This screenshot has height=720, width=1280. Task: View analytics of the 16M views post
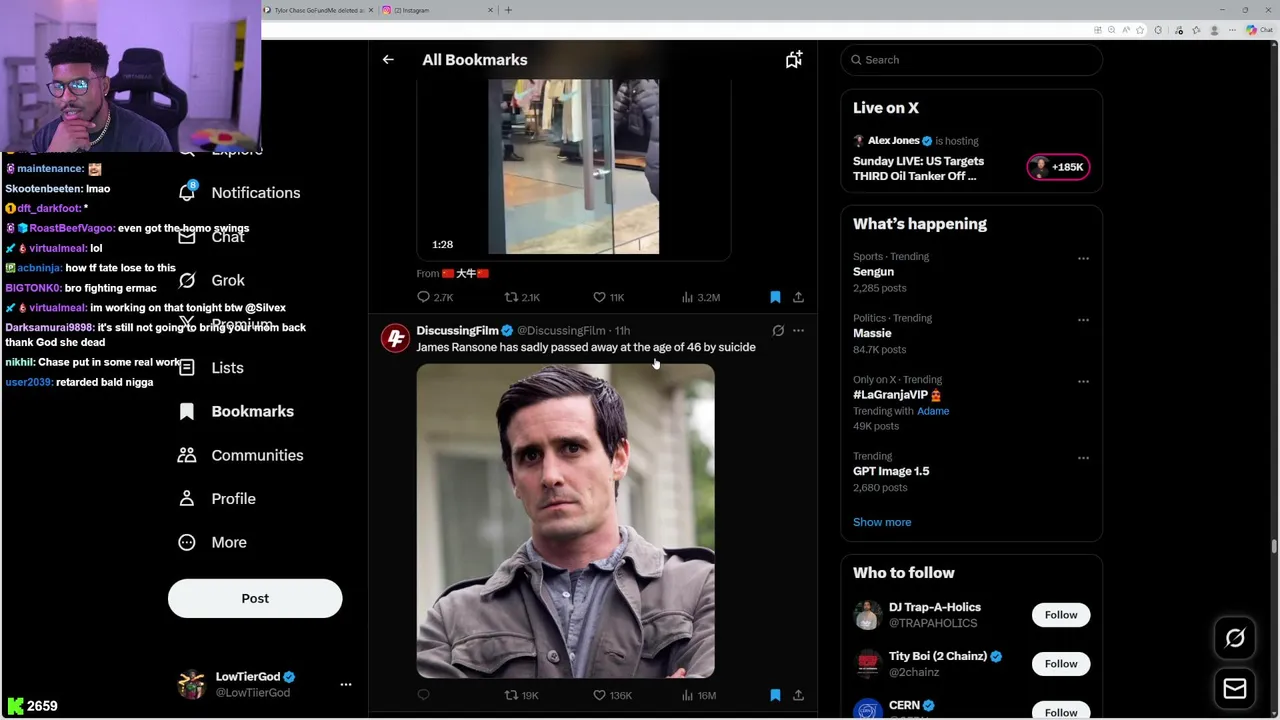point(698,695)
